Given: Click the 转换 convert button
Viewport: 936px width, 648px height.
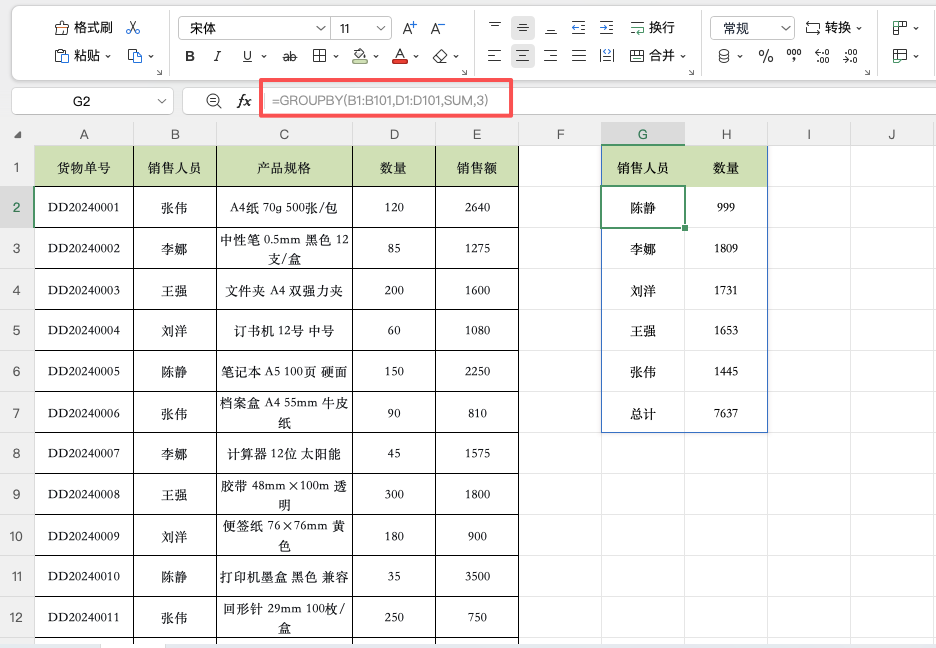Looking at the screenshot, I should point(833,27).
